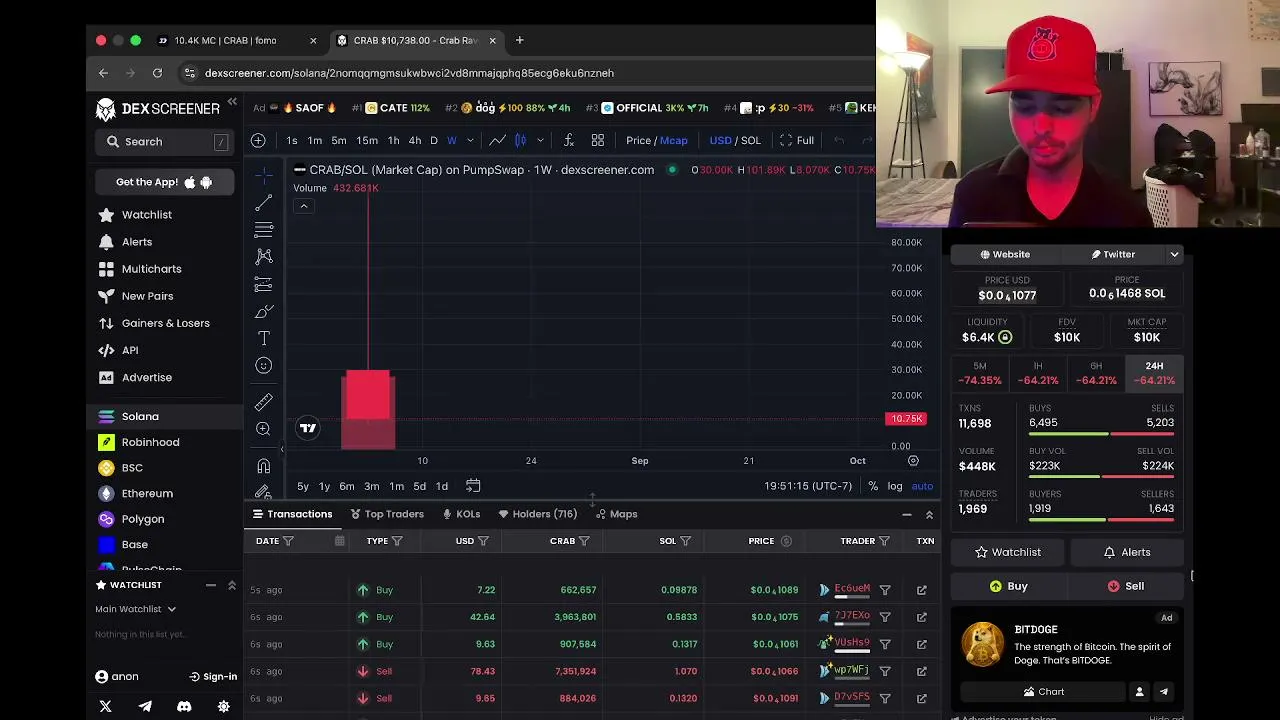Open explorer link for Ec6ueM transaction
Image resolution: width=1280 pixels, height=720 pixels.
click(x=922, y=590)
